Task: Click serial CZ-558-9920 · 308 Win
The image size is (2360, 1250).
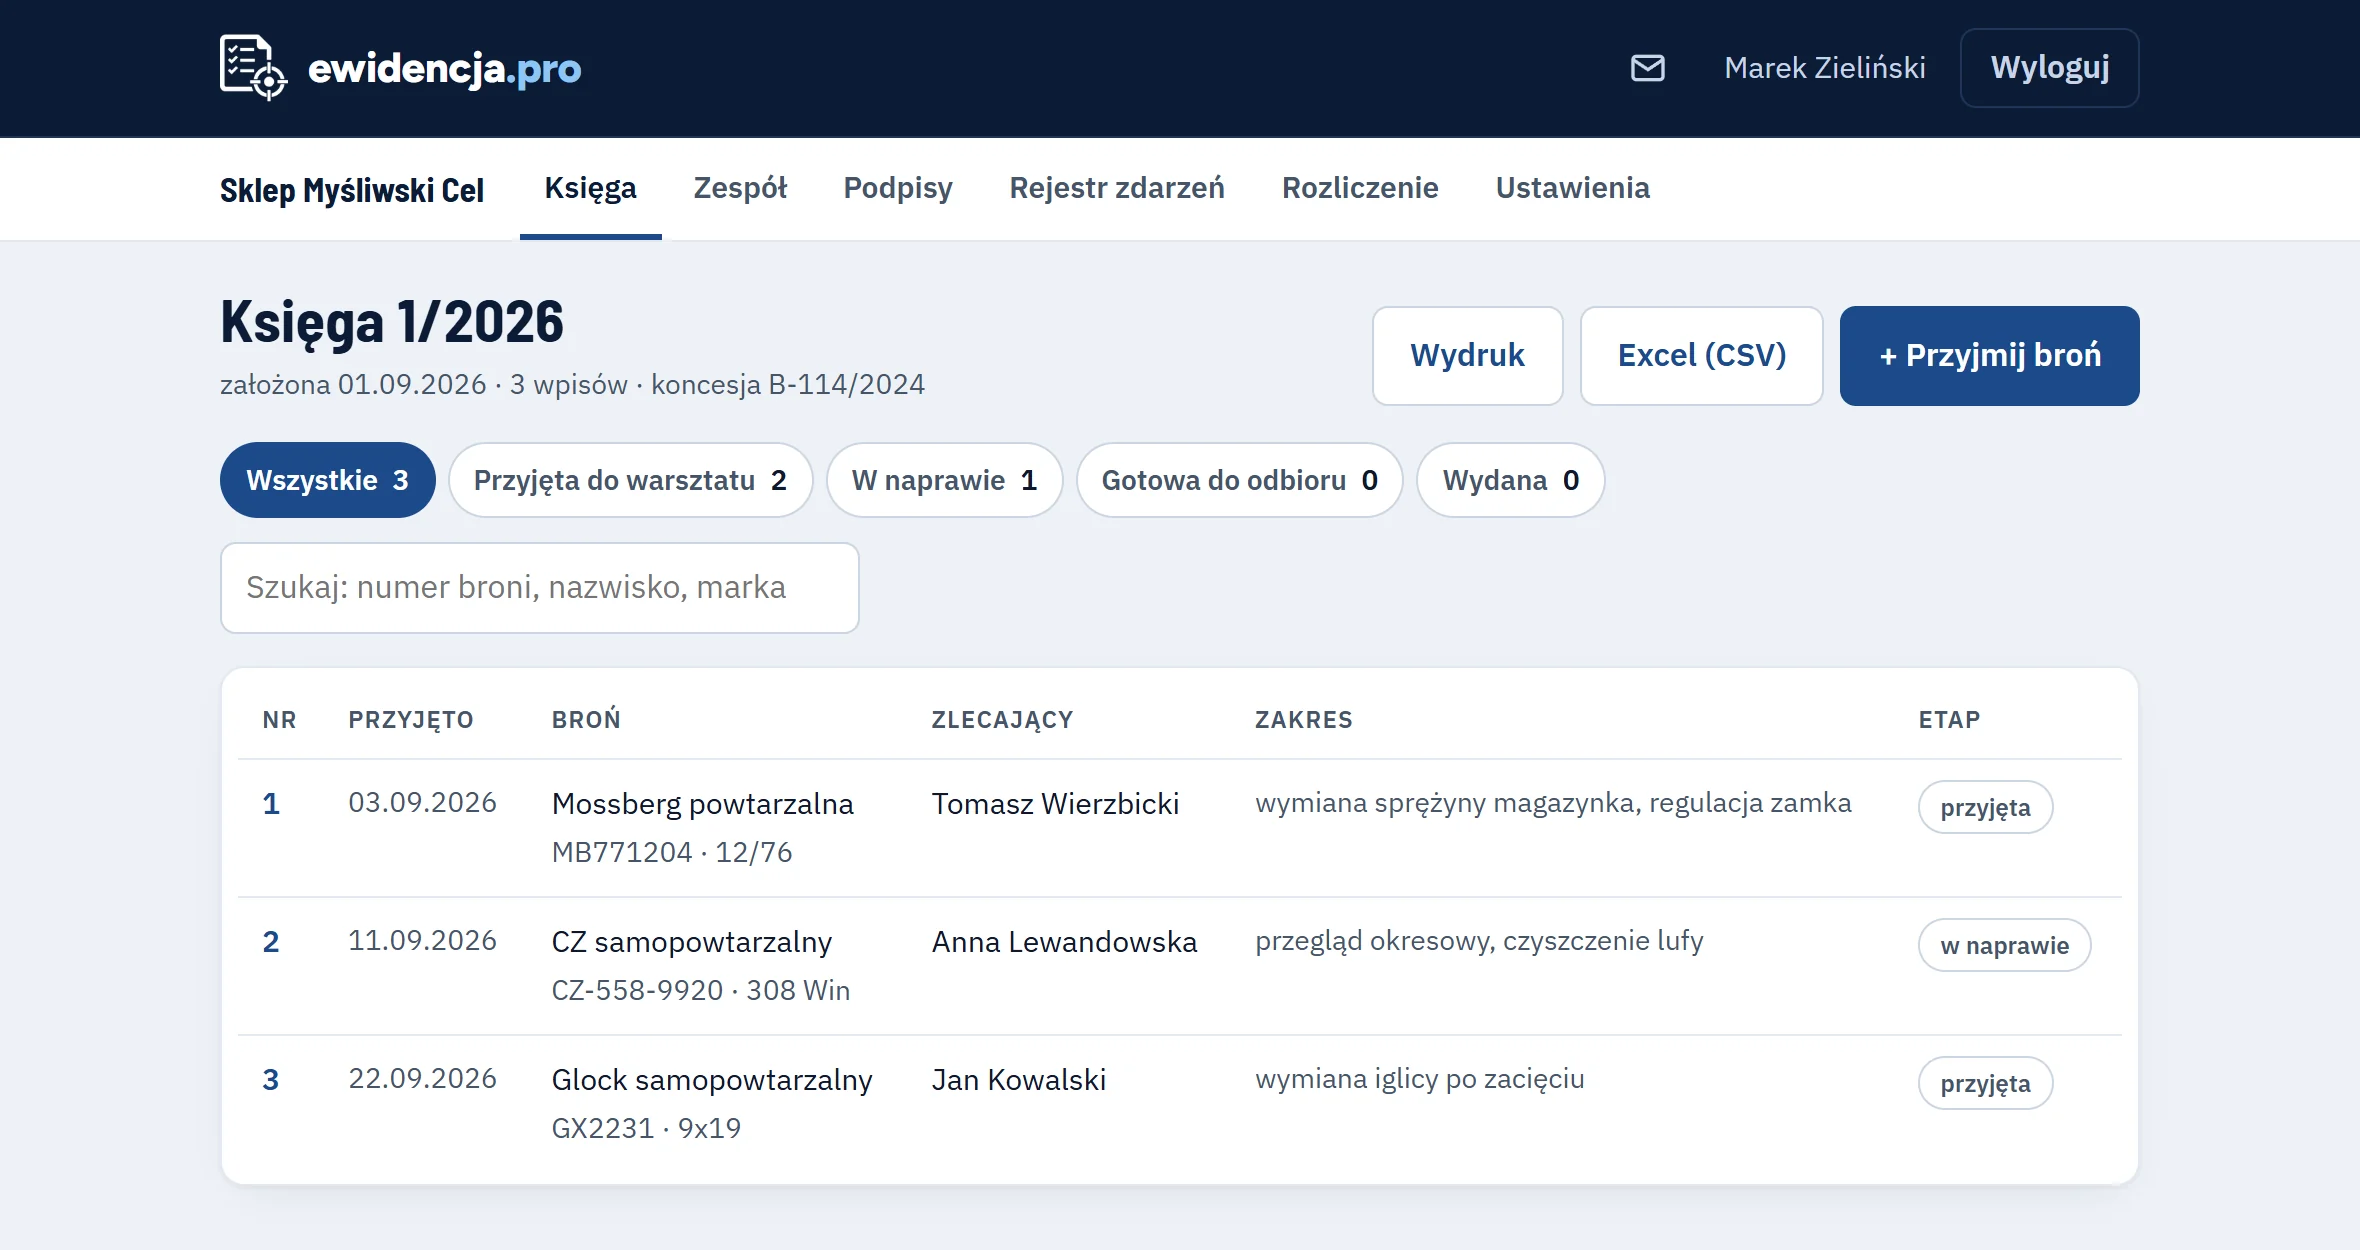Action: (x=701, y=990)
